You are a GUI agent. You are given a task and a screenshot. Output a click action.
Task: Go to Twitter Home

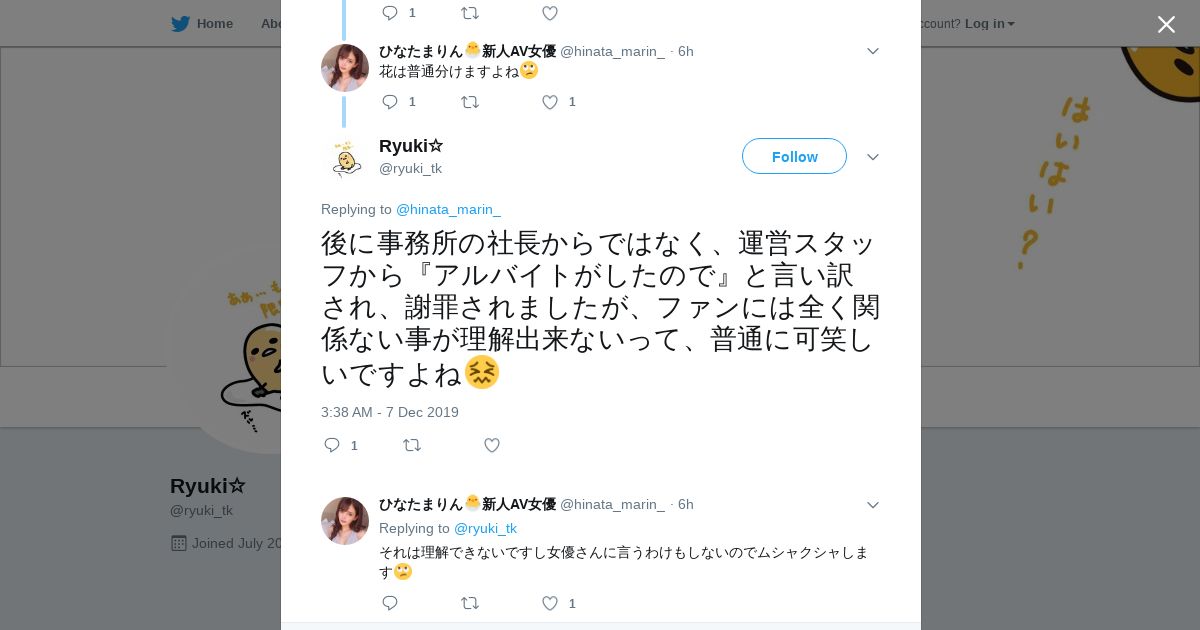202,23
